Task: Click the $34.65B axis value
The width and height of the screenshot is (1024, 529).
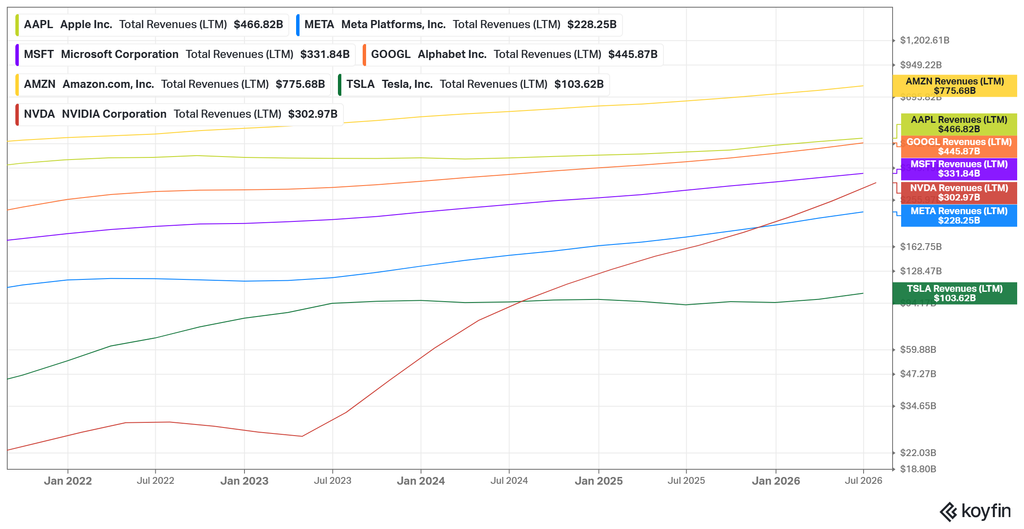Action: [x=918, y=406]
